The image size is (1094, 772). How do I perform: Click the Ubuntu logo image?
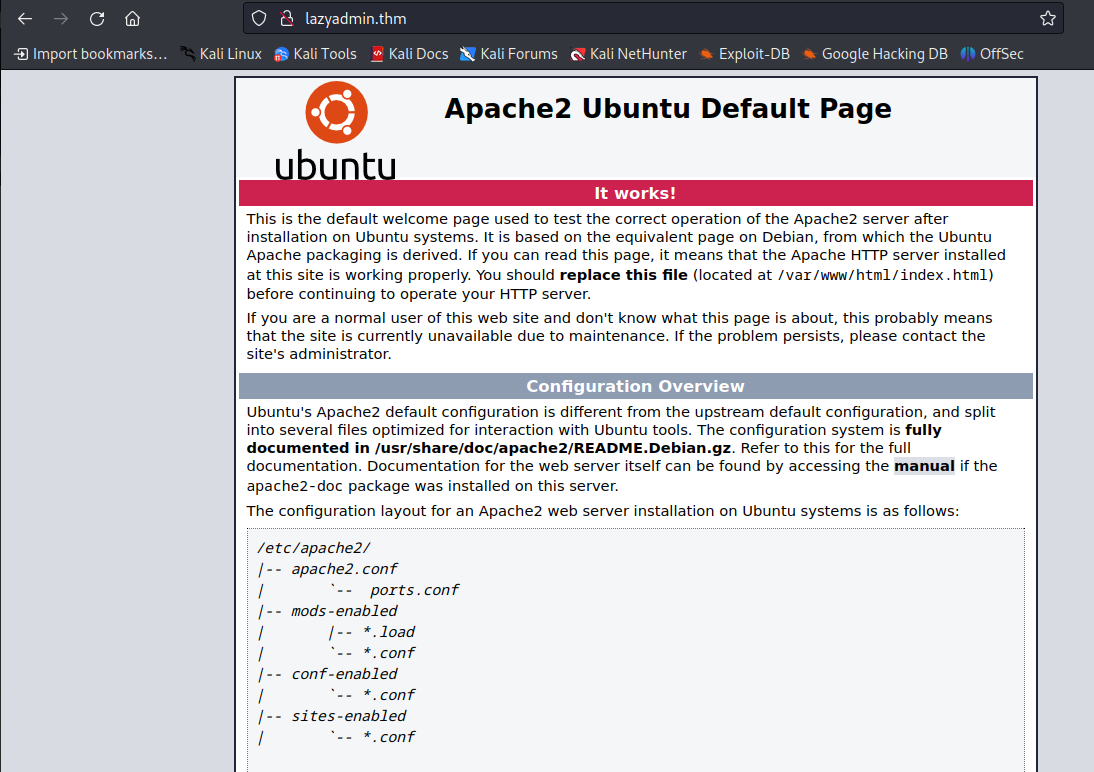click(x=336, y=131)
